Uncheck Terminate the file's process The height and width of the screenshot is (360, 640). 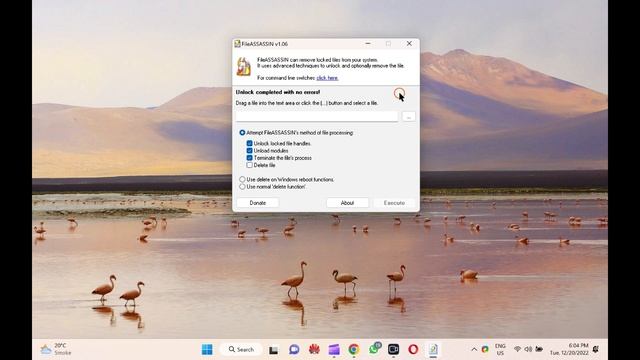tap(249, 158)
